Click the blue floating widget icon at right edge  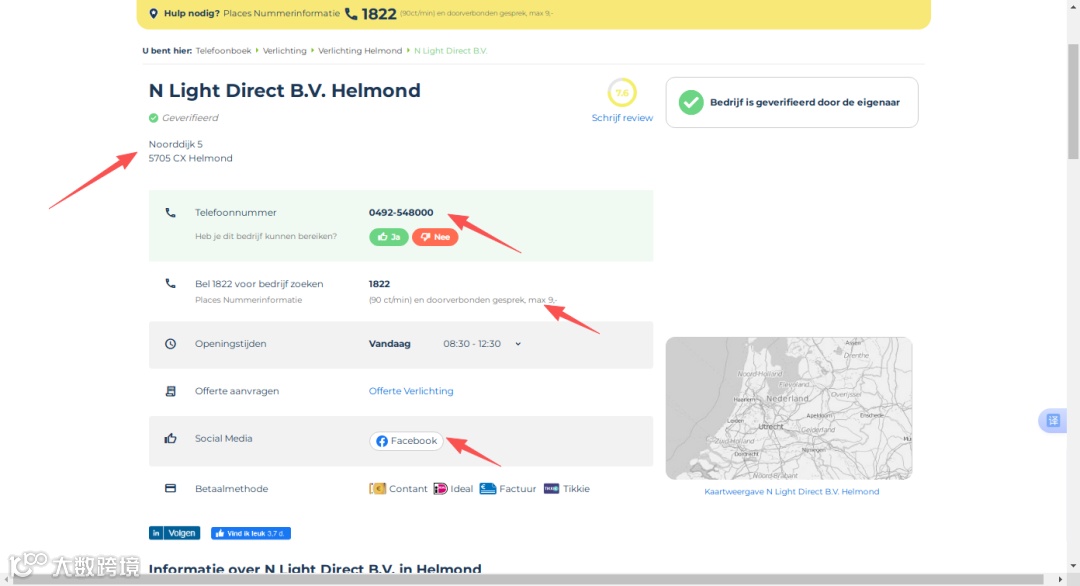pyautogui.click(x=1052, y=421)
